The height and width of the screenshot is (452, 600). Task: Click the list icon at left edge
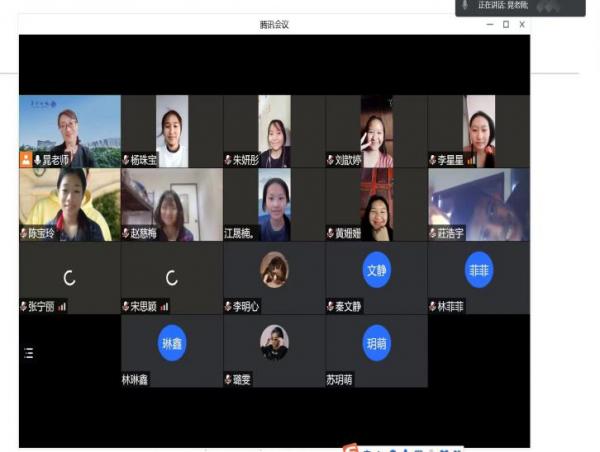tap(28, 353)
